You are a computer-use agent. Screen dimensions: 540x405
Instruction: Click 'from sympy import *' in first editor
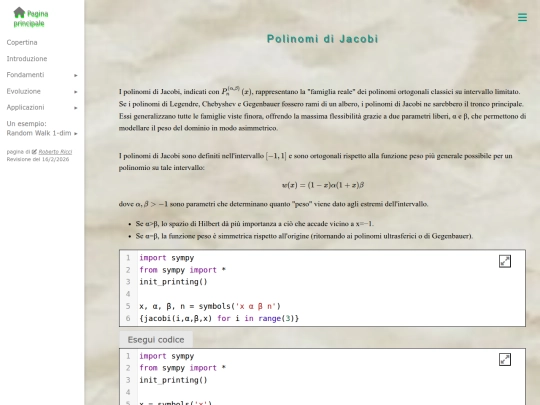pos(183,270)
